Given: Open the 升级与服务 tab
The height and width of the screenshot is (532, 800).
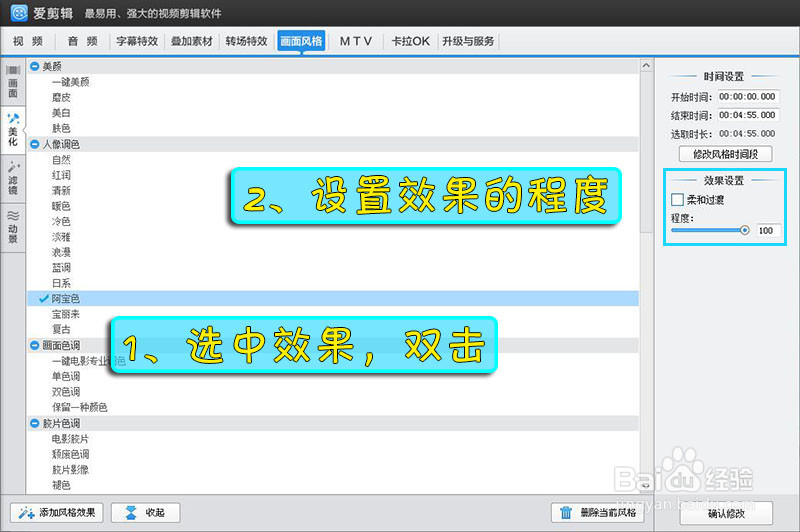Looking at the screenshot, I should click(x=468, y=41).
